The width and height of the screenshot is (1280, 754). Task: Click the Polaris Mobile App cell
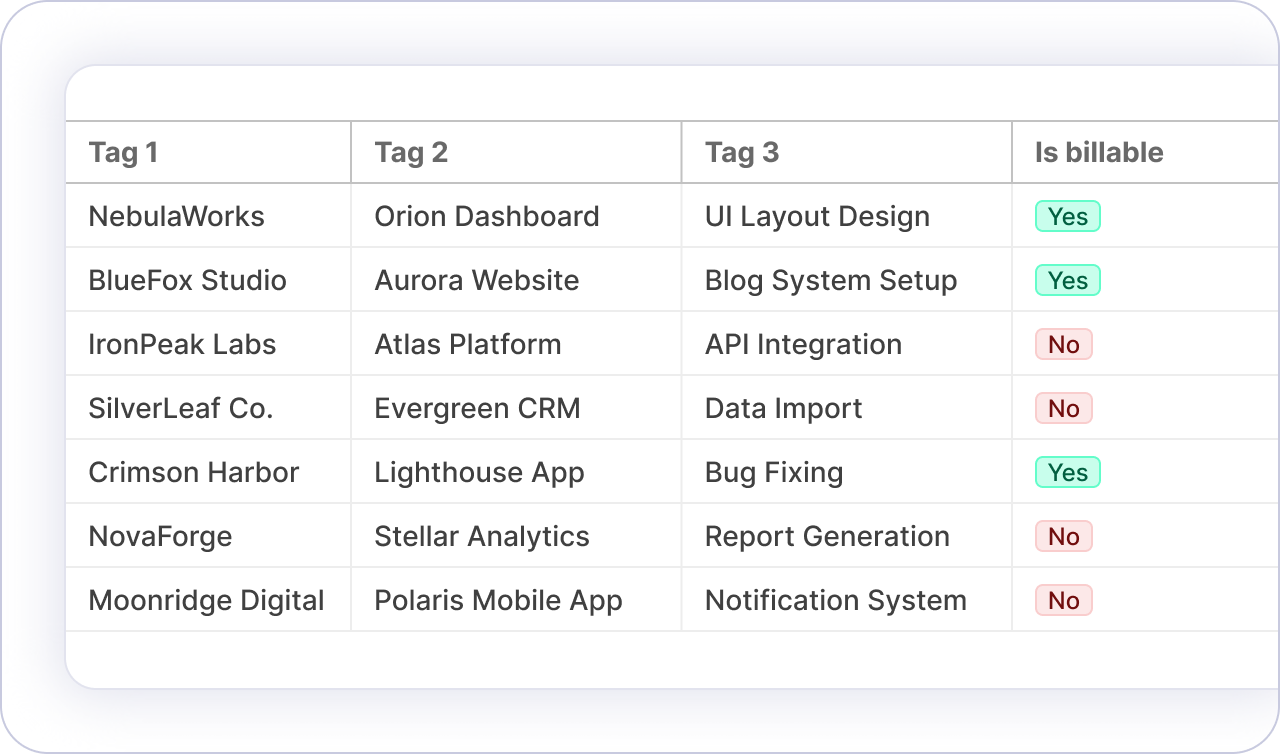coord(498,601)
